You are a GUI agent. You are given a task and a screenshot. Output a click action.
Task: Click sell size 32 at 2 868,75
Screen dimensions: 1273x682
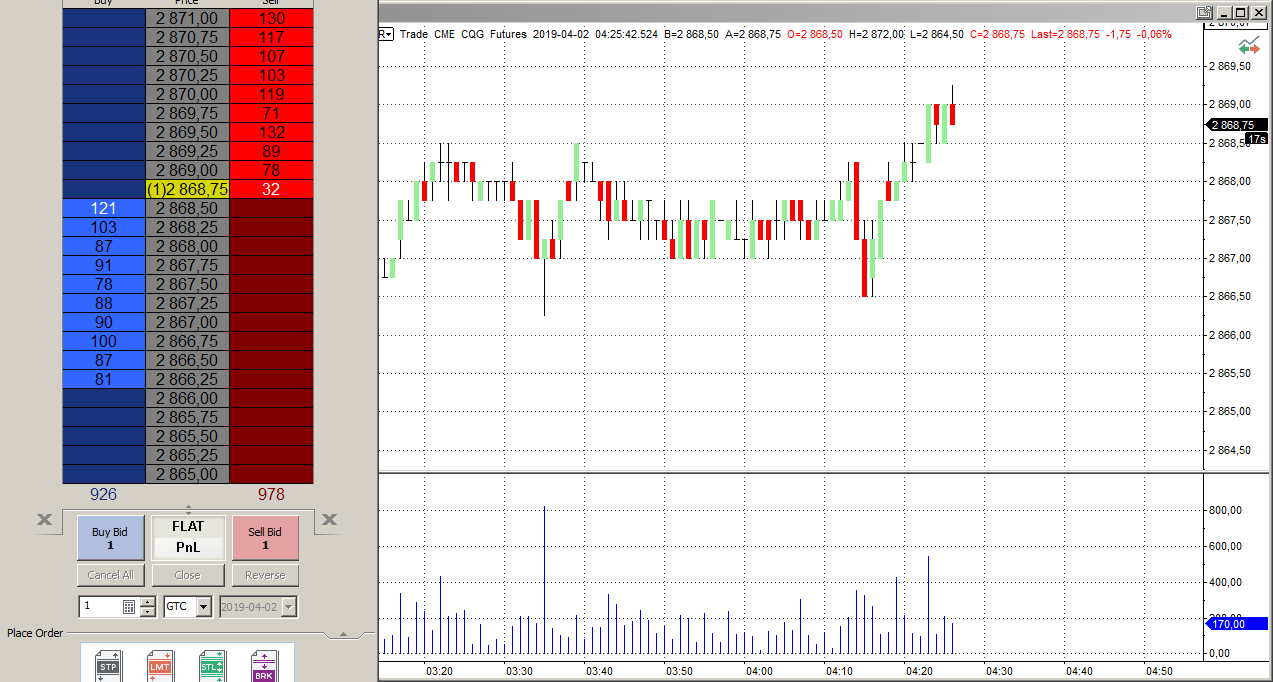coord(271,189)
